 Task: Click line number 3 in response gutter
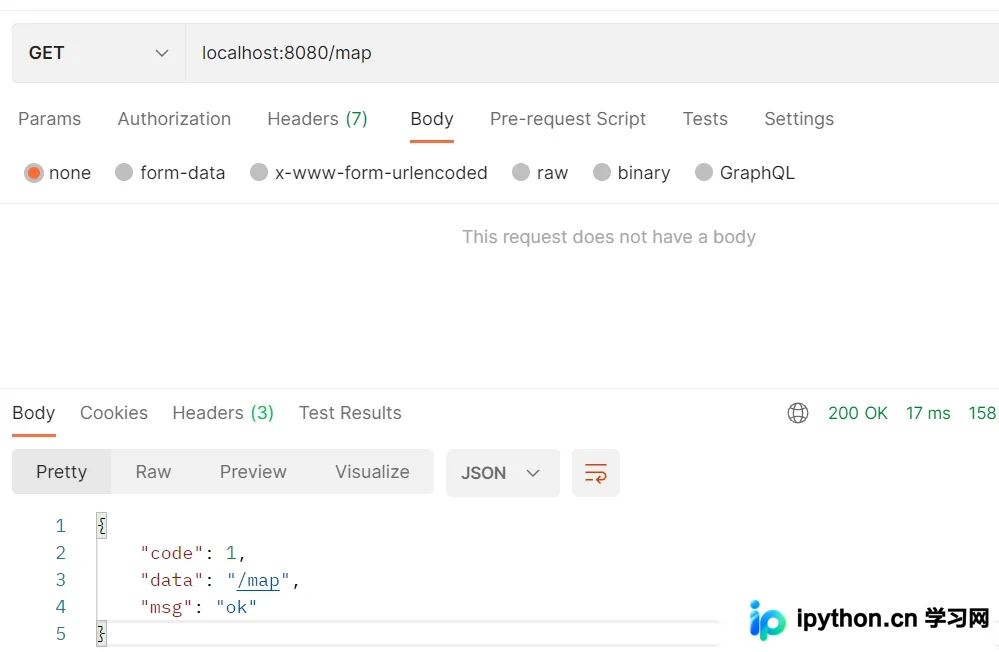coord(61,580)
